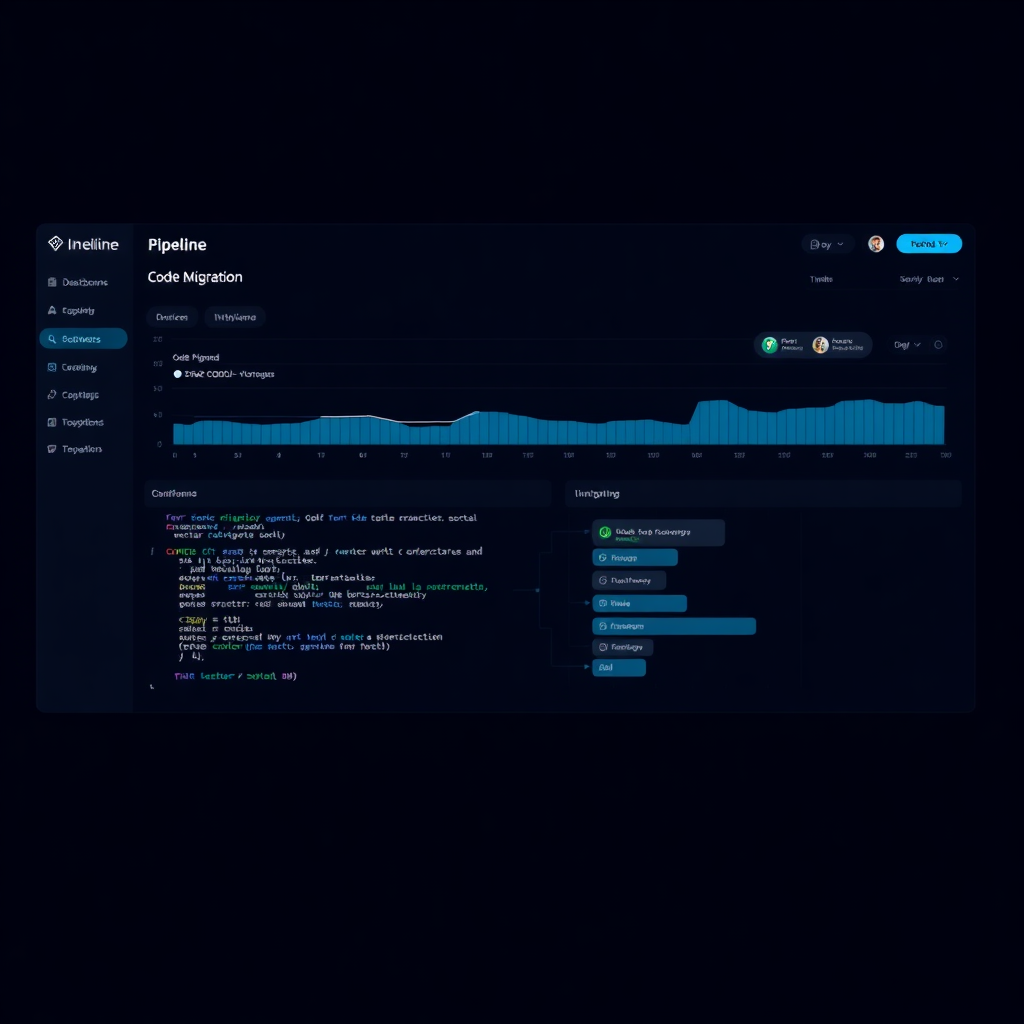The height and width of the screenshot is (1024, 1024).
Task: Toggle the white legend dot in the chart
Action: coord(178,374)
